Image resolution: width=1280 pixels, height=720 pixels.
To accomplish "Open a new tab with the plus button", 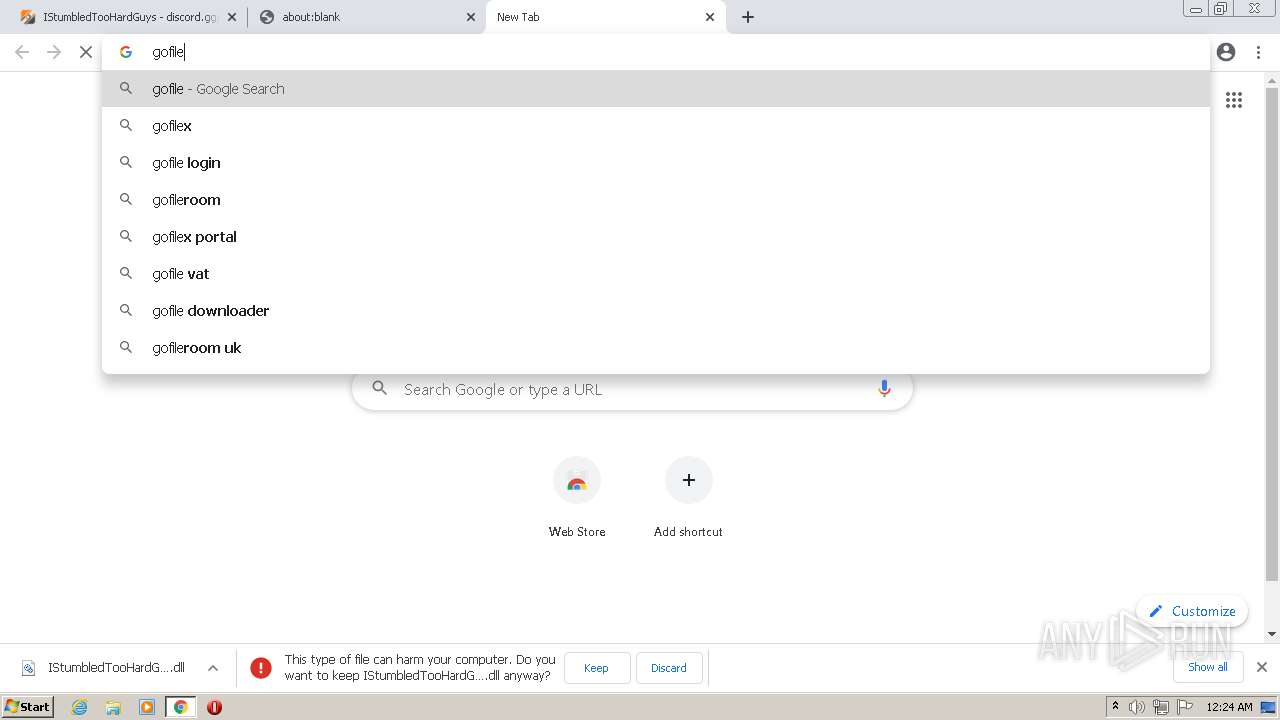I will 748,17.
